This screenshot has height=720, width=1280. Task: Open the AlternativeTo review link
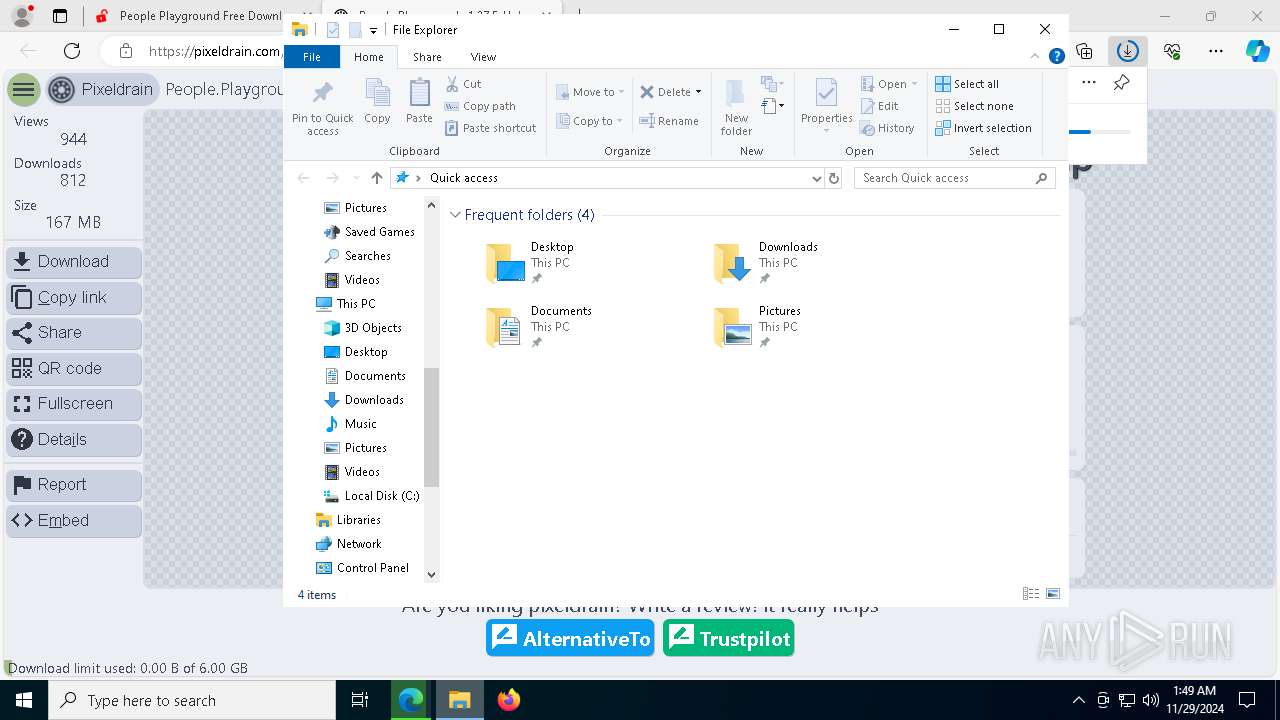[x=571, y=638]
